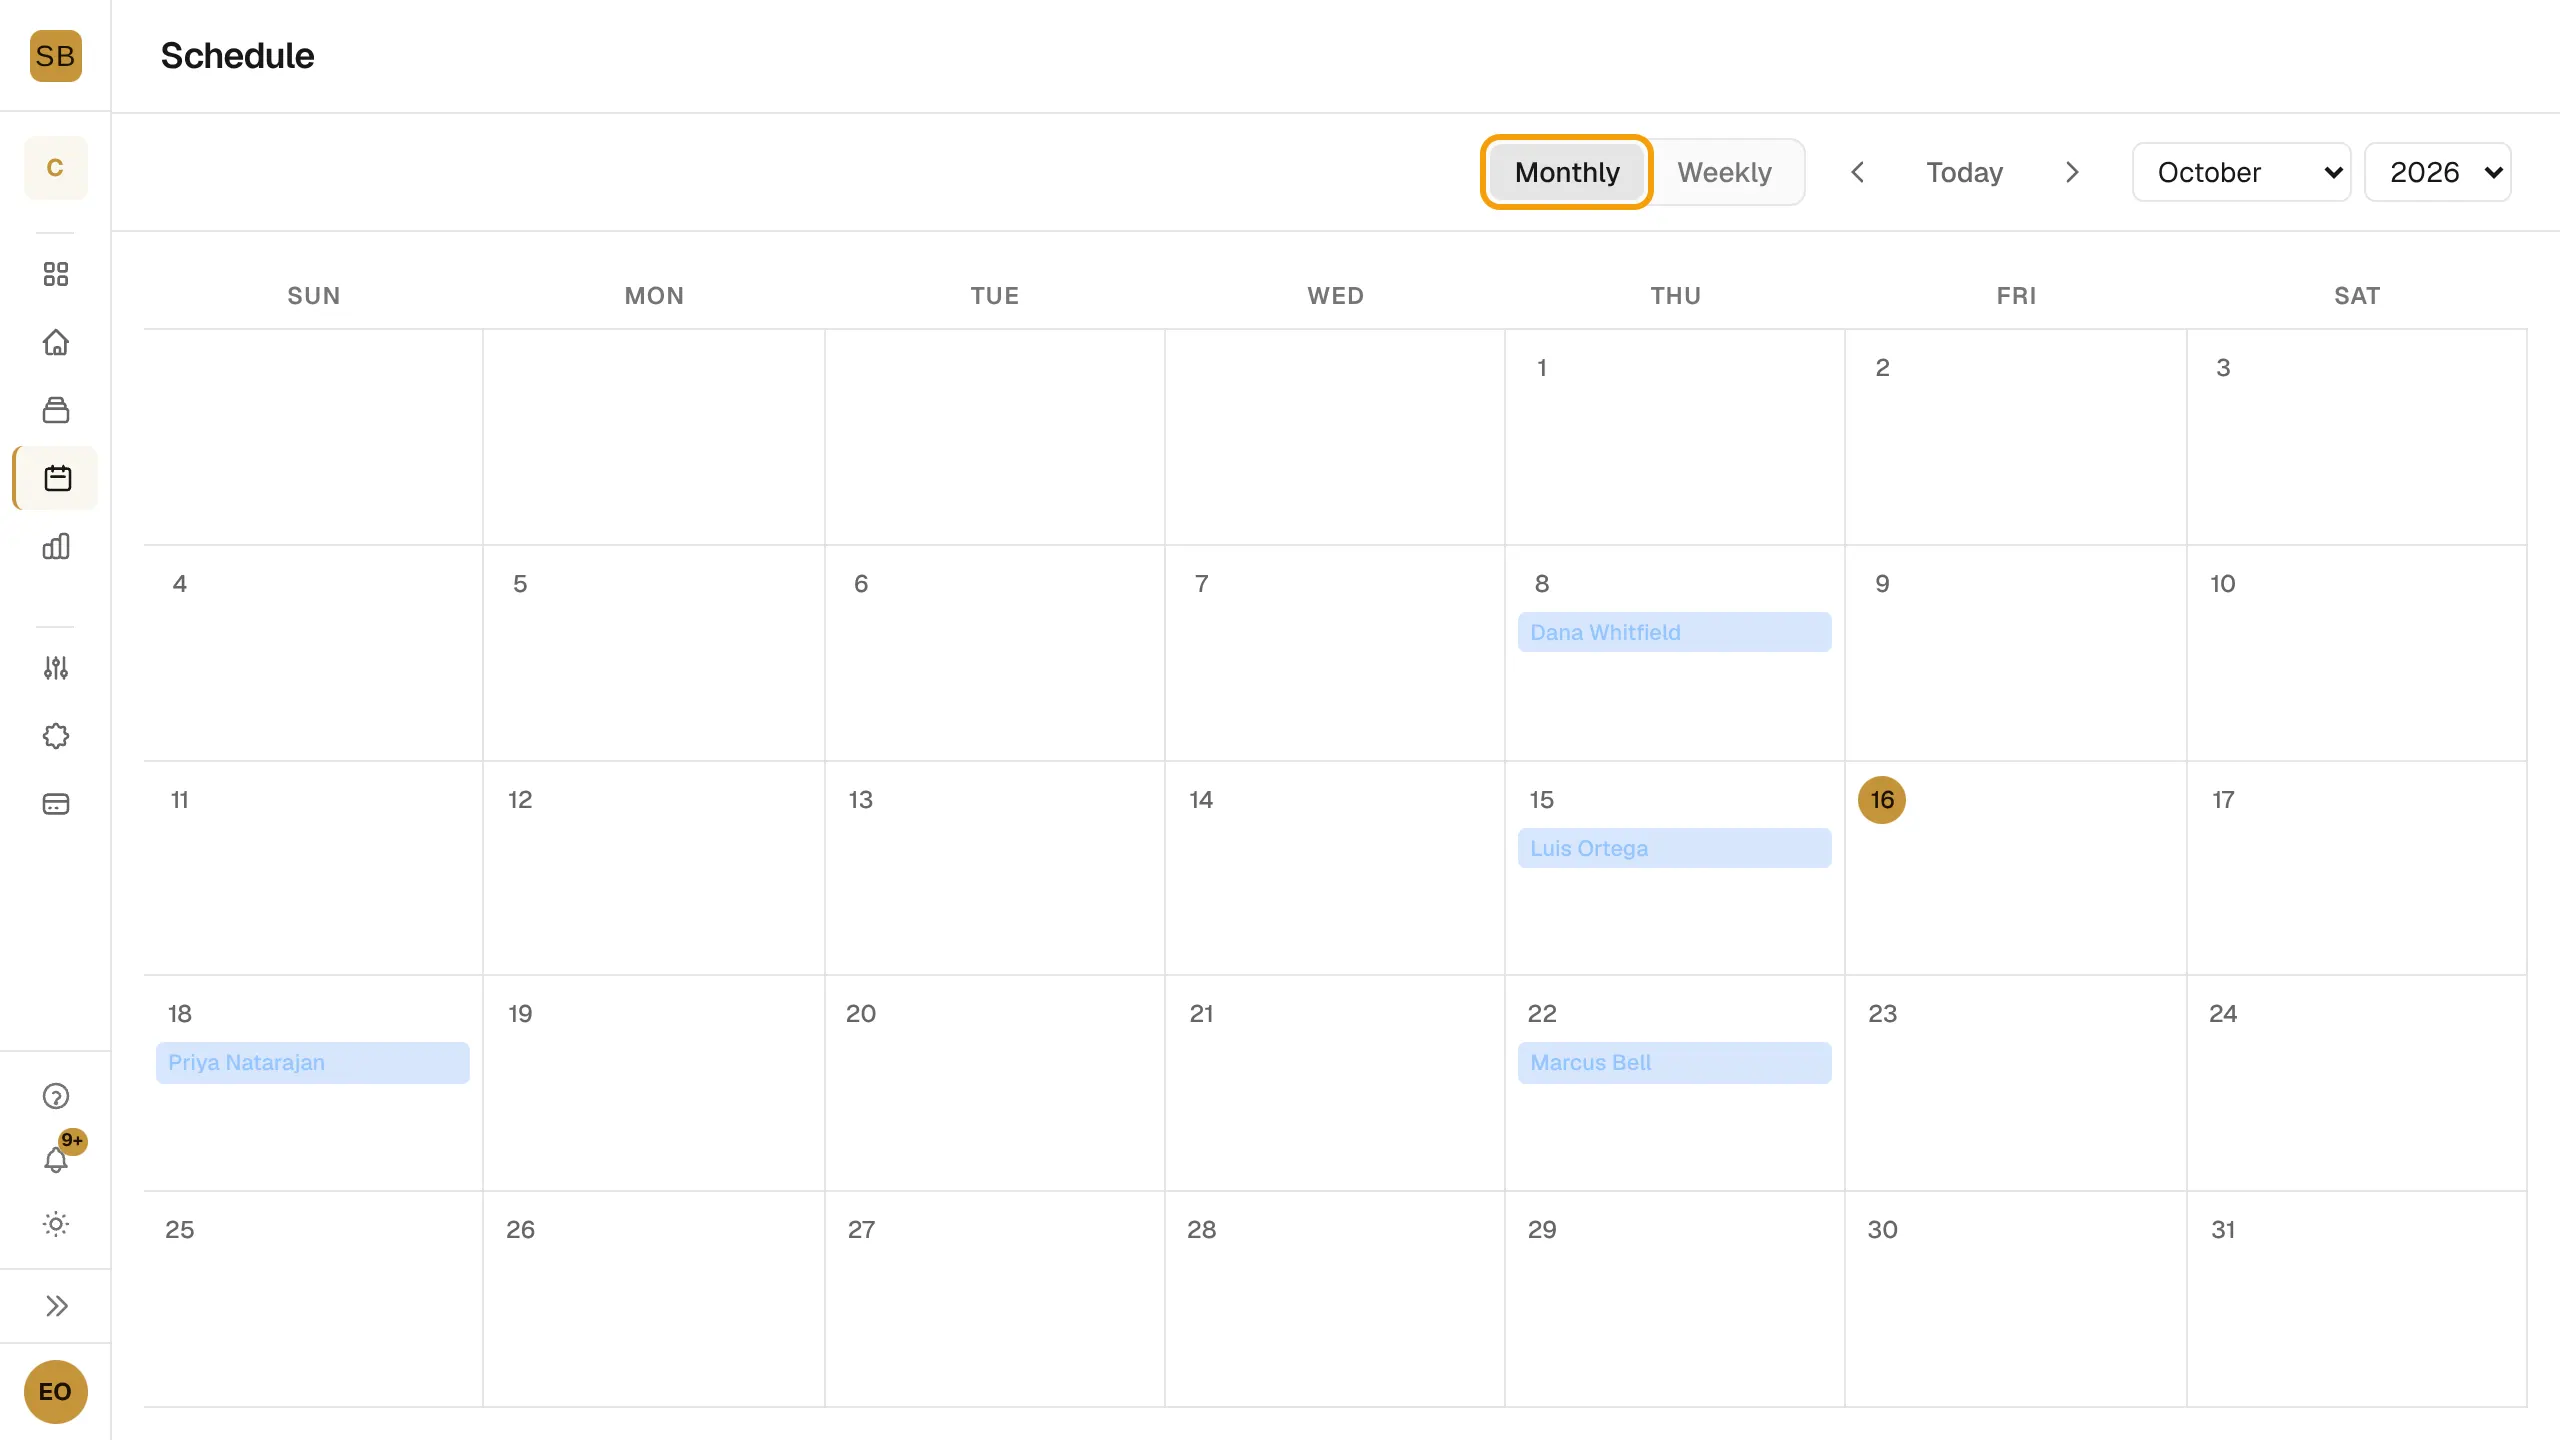Open Luis Ortega event on the 15th
The width and height of the screenshot is (2560, 1440).
tap(1674, 848)
